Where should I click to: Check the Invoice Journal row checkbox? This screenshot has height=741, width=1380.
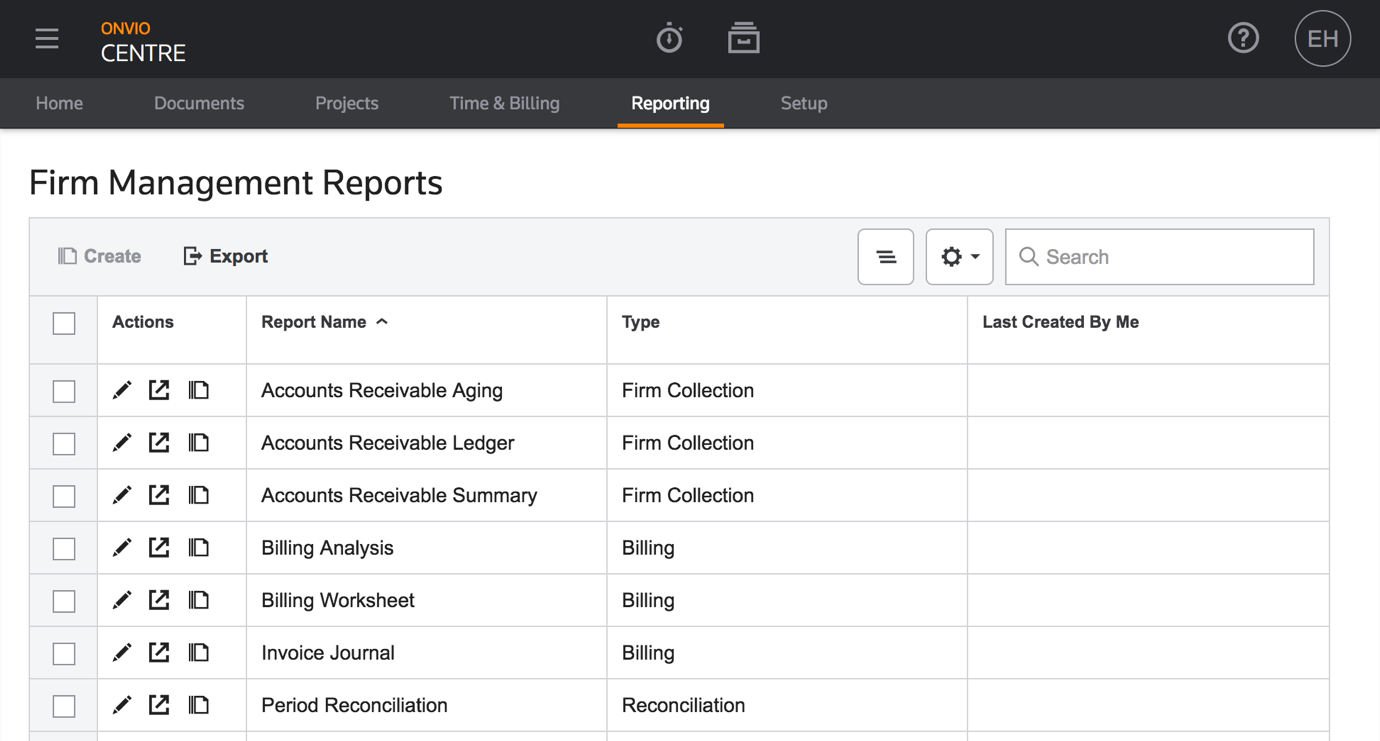64,653
